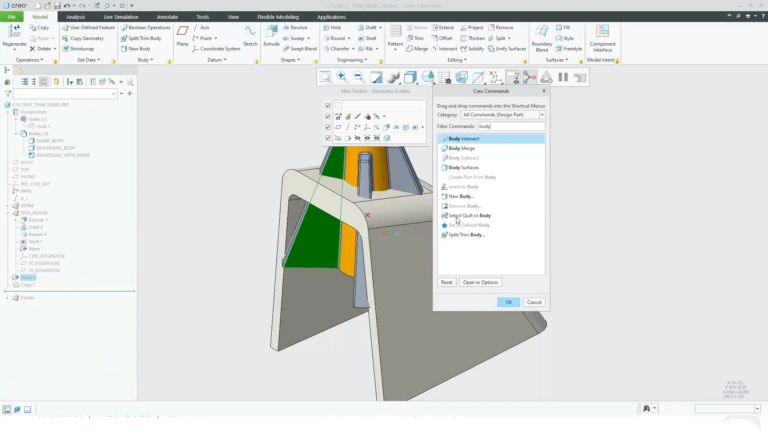768x432 pixels.
Task: Select the Pattern tool
Action: pyautogui.click(x=395, y=37)
